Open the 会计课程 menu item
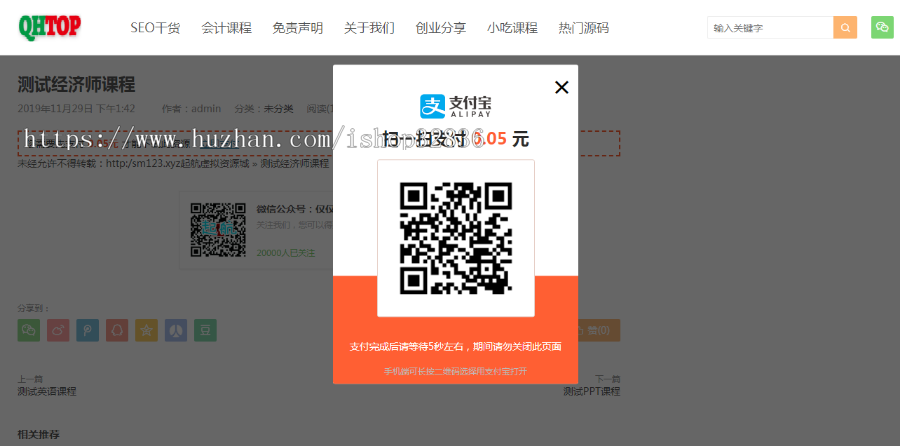Viewport: 900px width, 446px height. click(226, 28)
